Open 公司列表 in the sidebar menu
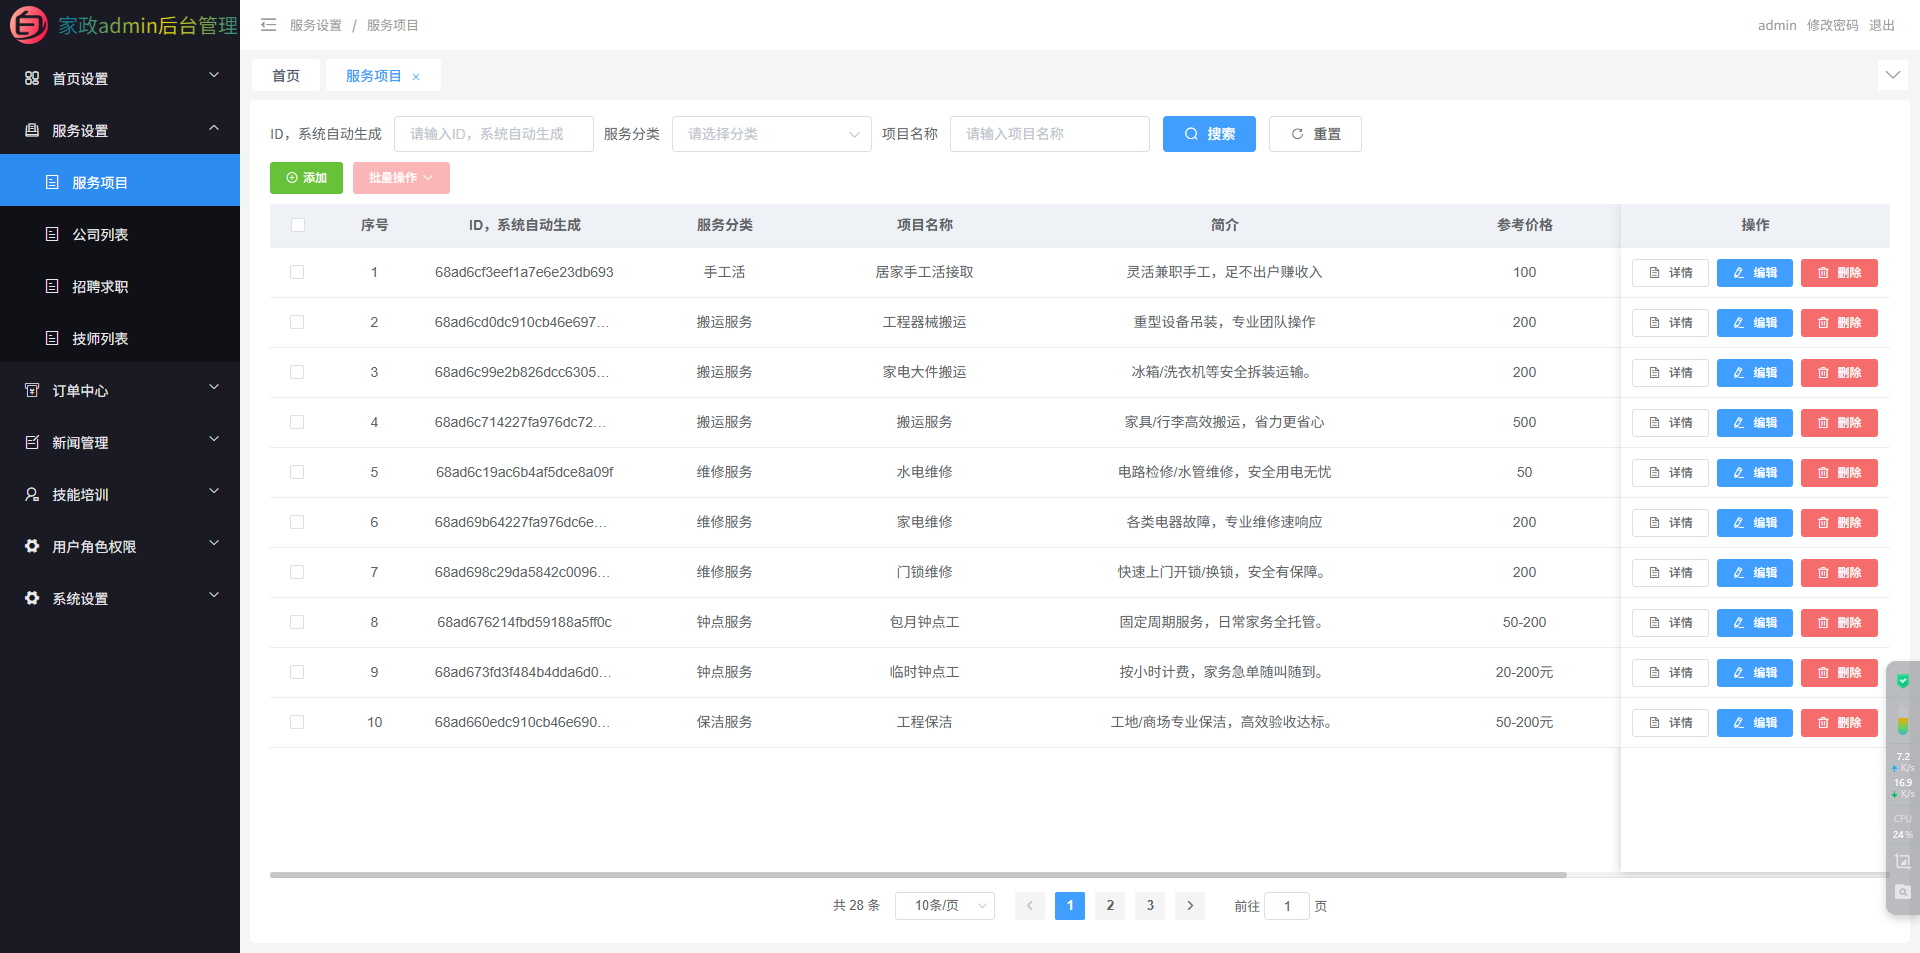Viewport: 1920px width, 953px height. 100,234
